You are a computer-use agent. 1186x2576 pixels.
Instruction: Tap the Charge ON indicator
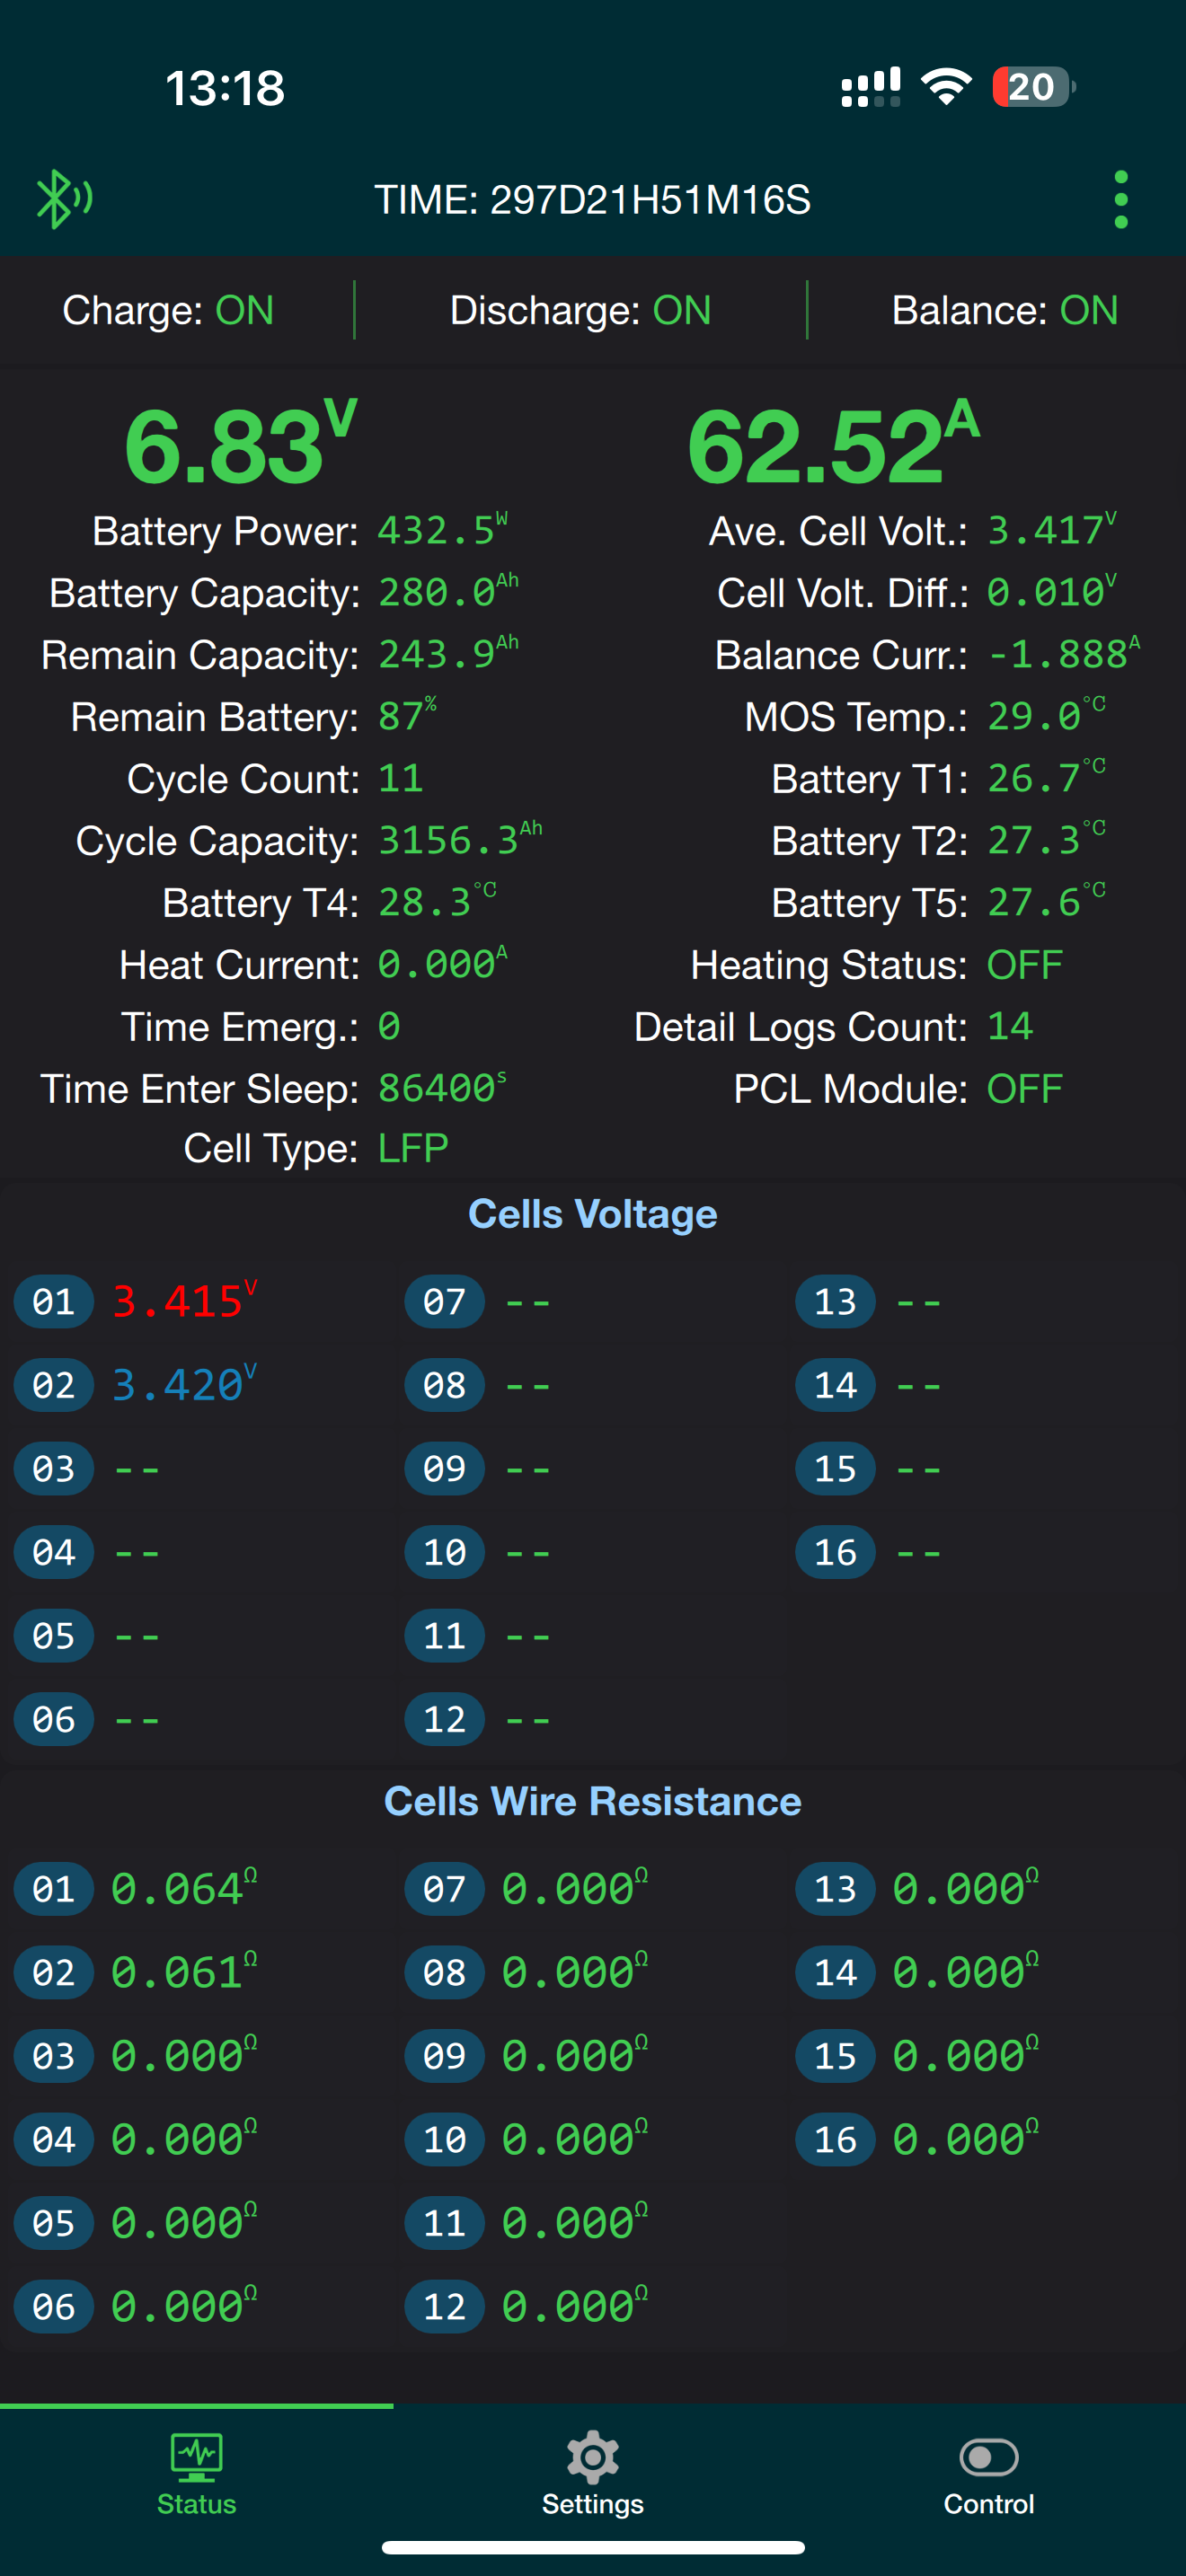click(168, 310)
